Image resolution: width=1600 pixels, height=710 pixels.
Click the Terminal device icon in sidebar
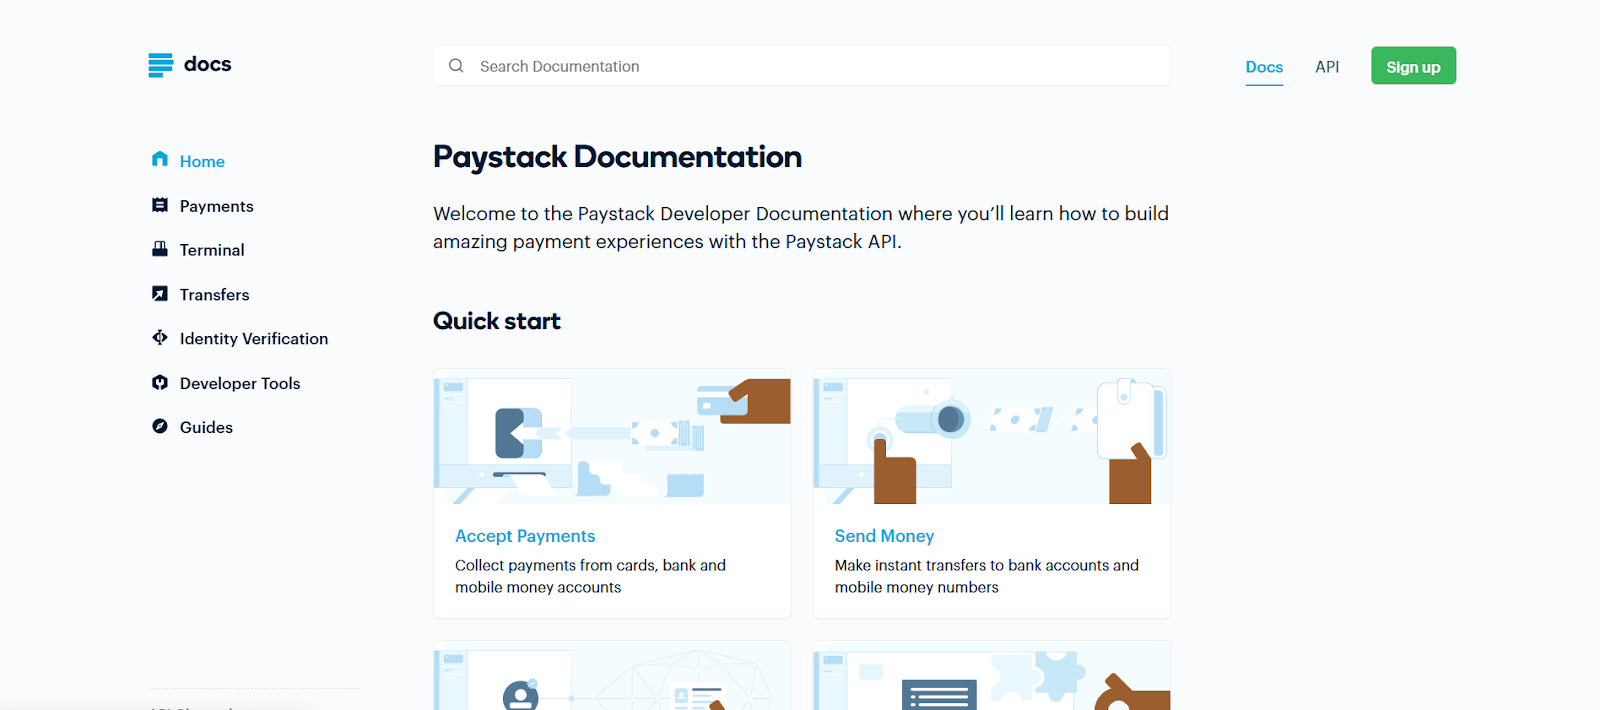pyautogui.click(x=160, y=249)
